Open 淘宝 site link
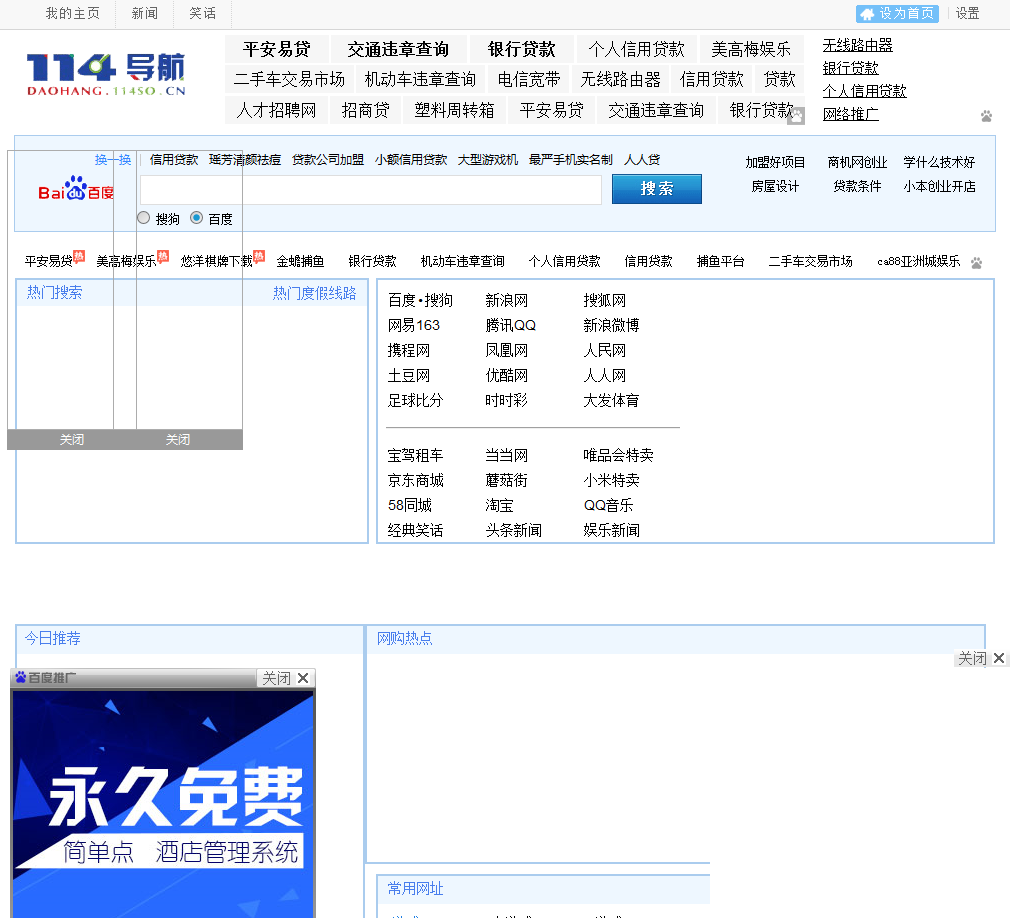This screenshot has height=918, width=1010. pos(499,506)
